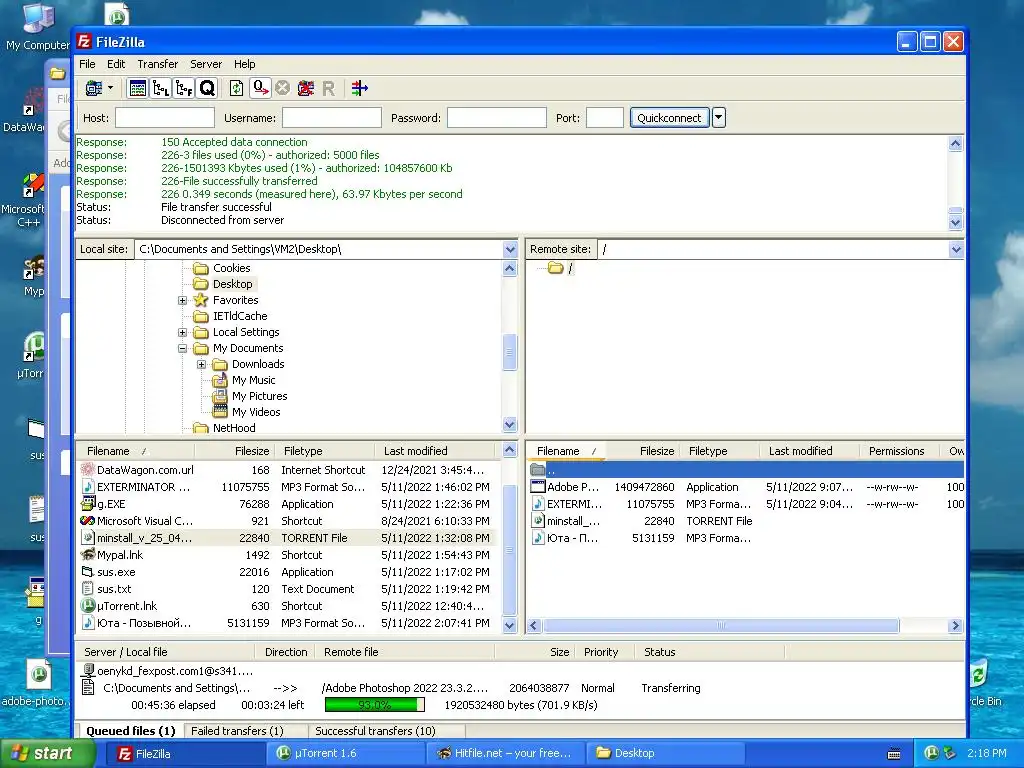The image size is (1024, 768).
Task: Select µTorrent.lnk icon in local list
Action: [x=88, y=606]
